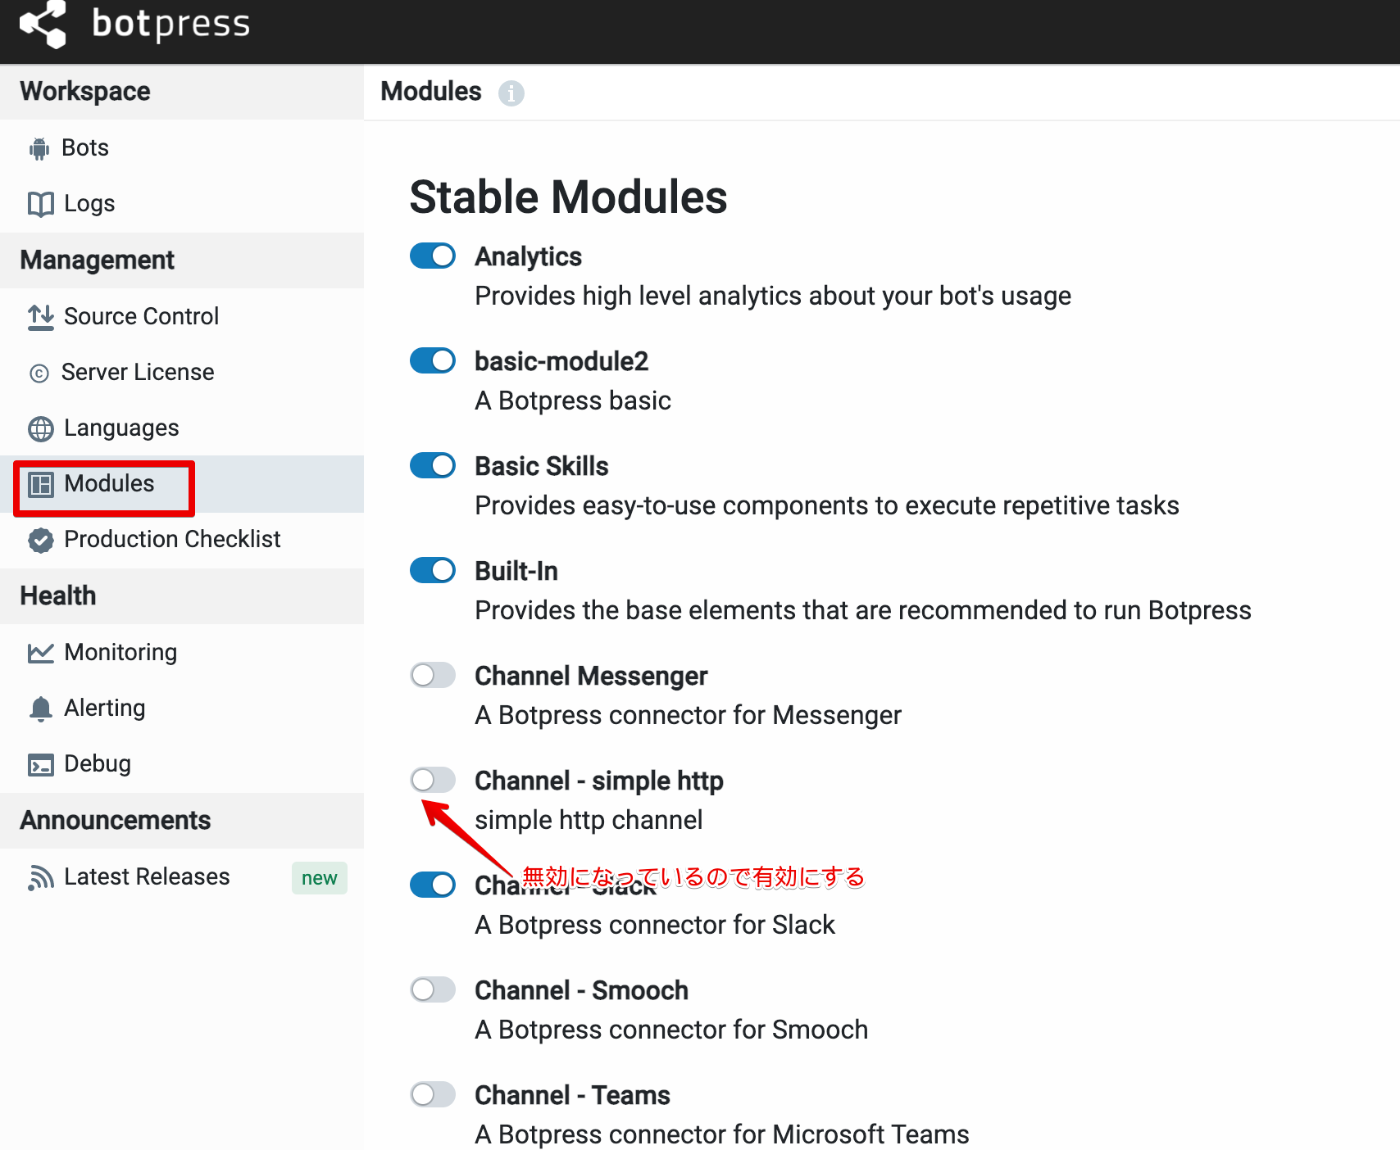Viewport: 1400px width, 1150px height.
Task: Disable the Analytics module toggle
Action: point(433,256)
